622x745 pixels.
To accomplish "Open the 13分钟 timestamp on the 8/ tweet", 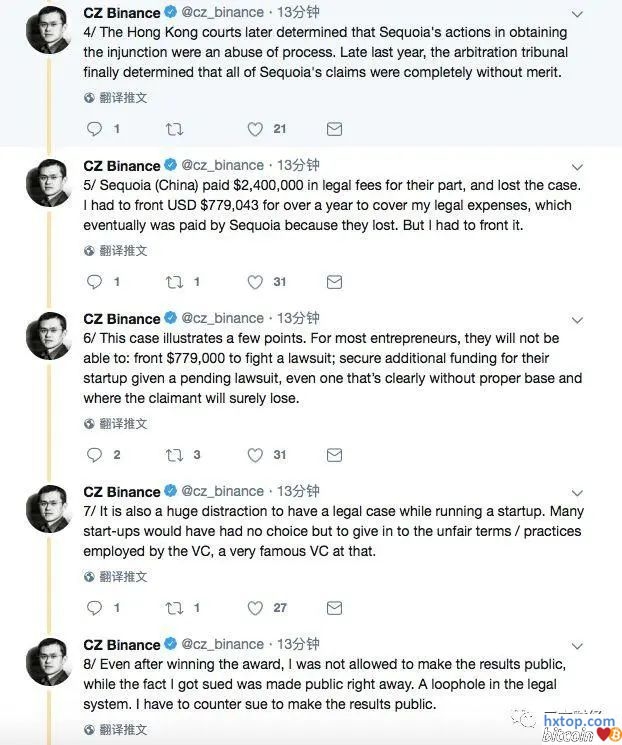I will (x=298, y=645).
